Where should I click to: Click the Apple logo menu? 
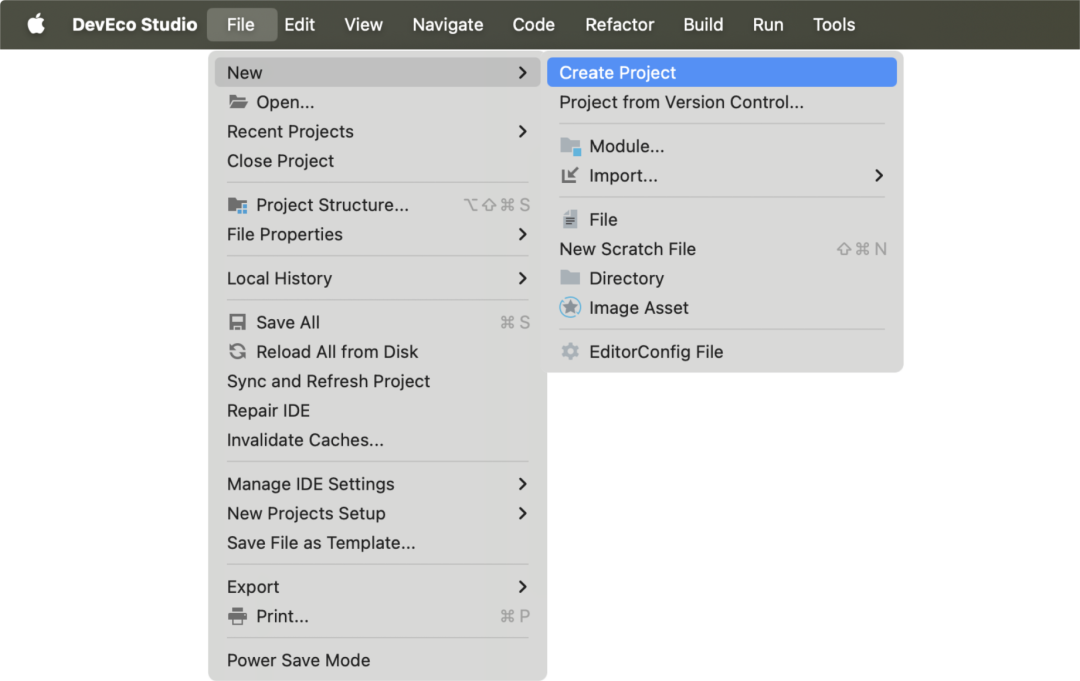coord(36,24)
